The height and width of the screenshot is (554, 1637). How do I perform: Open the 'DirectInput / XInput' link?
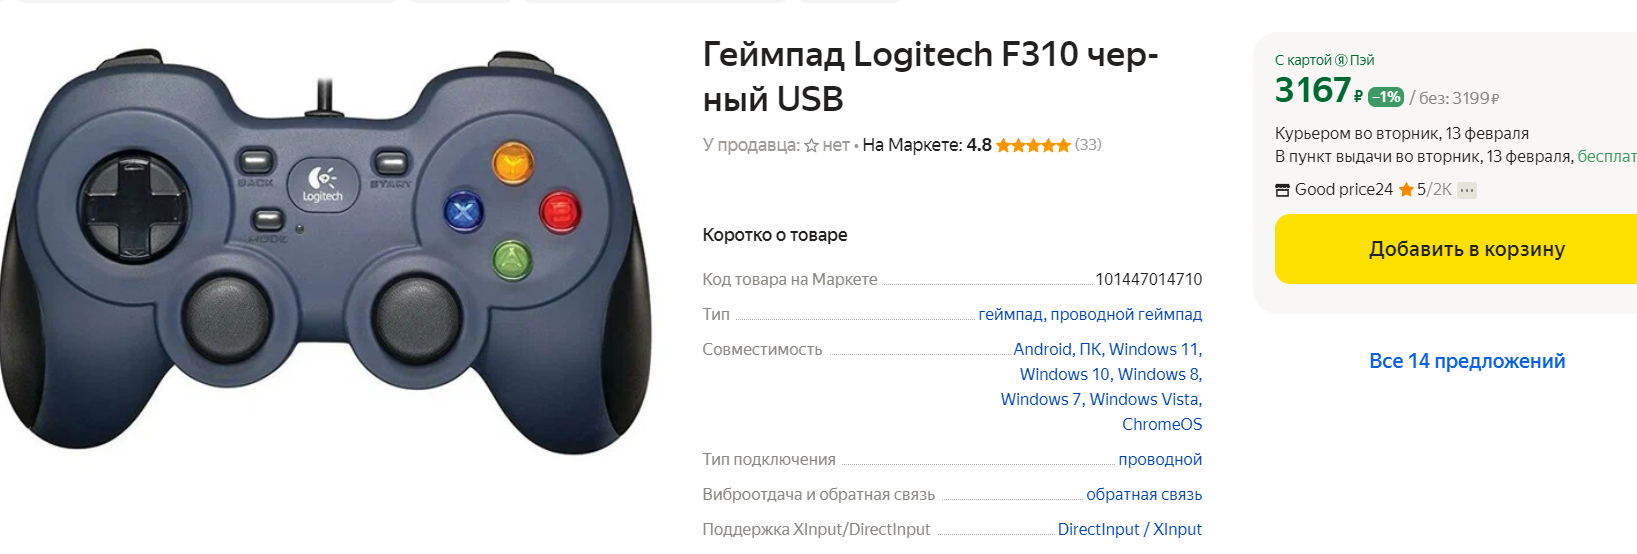(x=1130, y=529)
